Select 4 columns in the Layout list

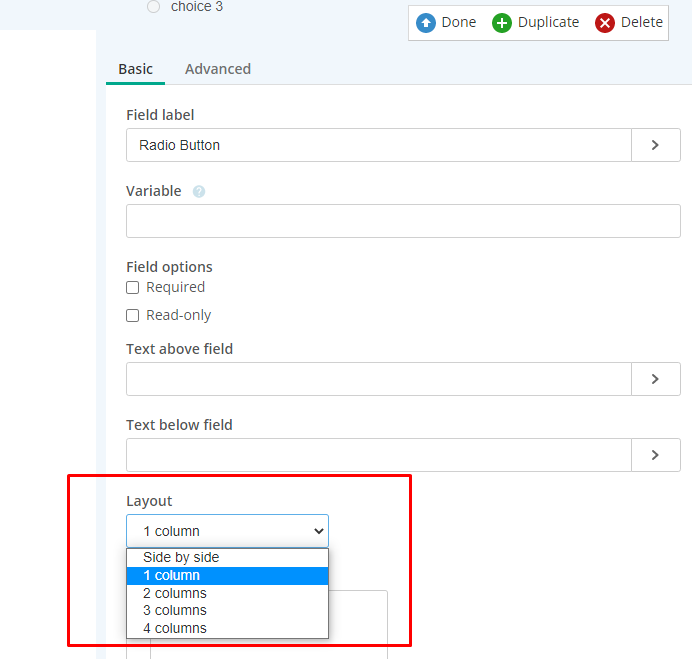[175, 628]
